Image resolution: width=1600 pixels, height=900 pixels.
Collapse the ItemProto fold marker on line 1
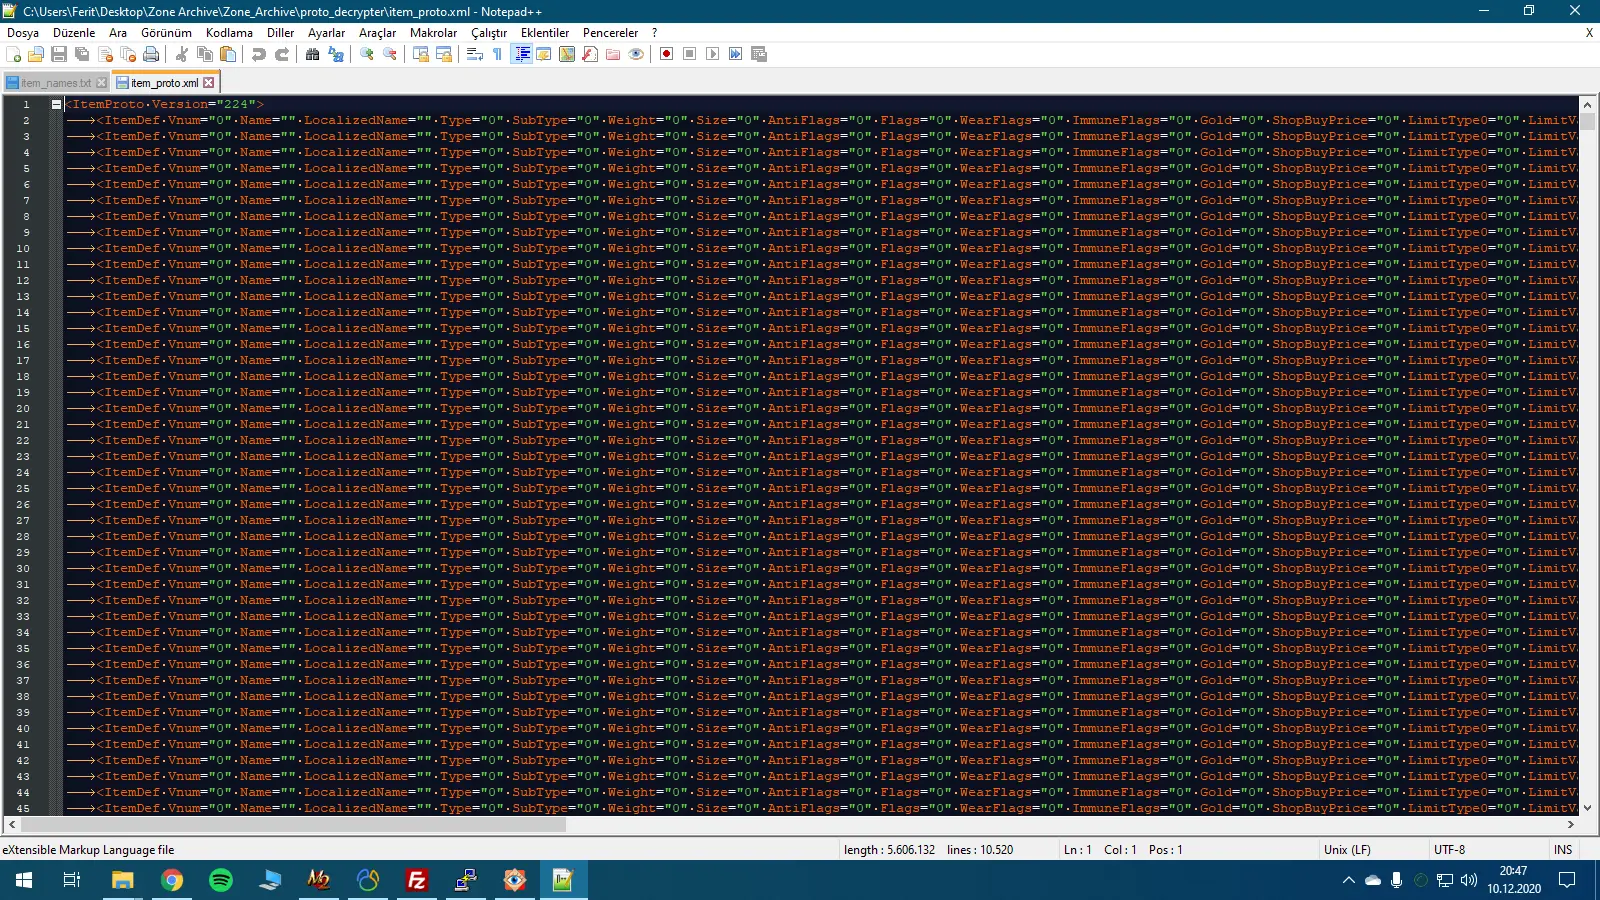click(x=57, y=104)
